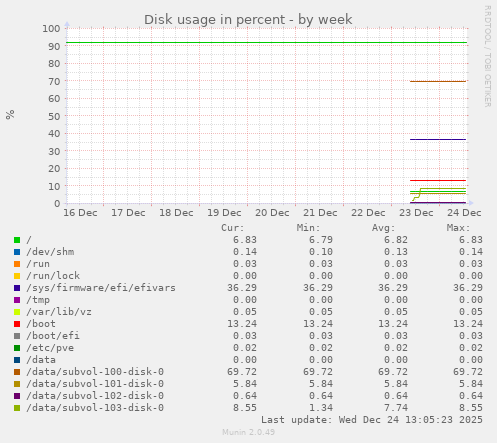Click the '23 Dec' x-axis label

coord(416,213)
